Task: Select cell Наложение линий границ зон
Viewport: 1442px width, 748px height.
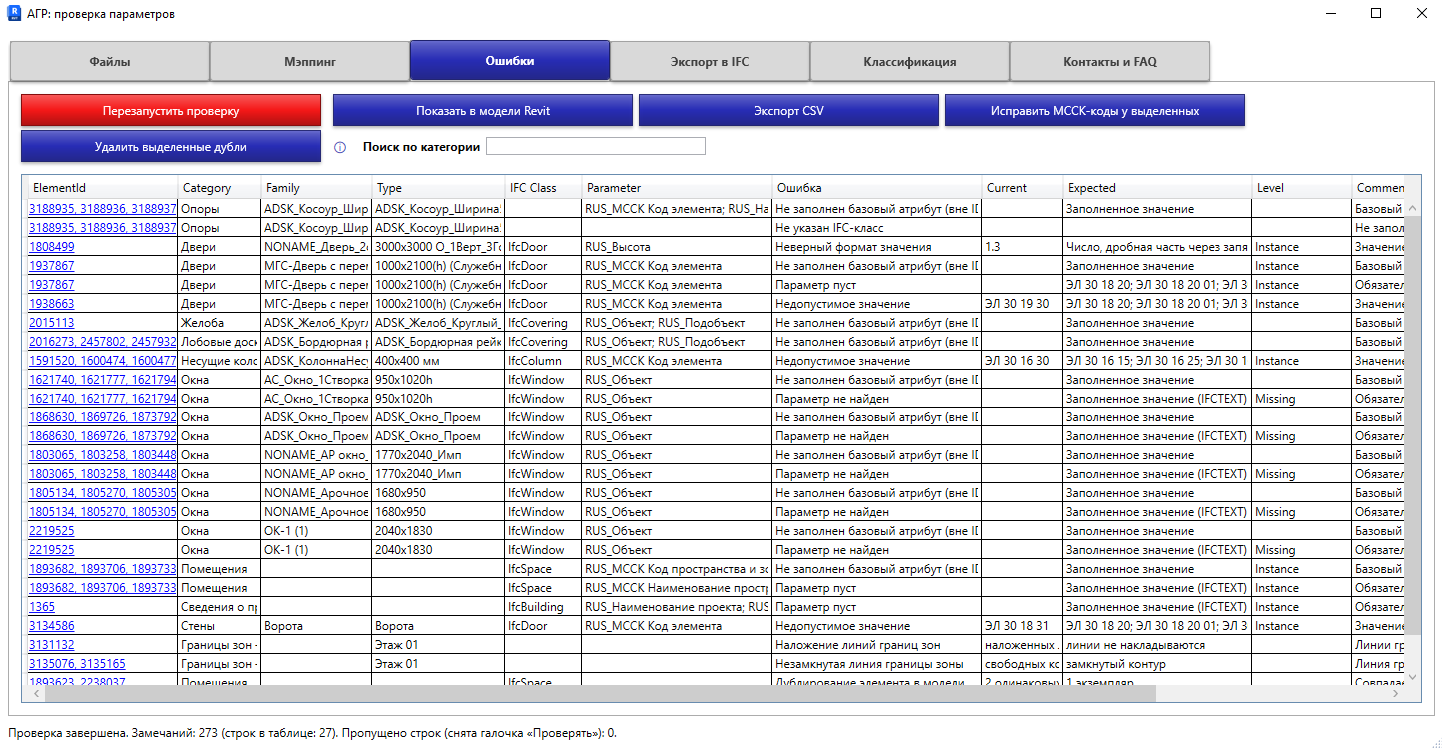Action: click(x=877, y=645)
